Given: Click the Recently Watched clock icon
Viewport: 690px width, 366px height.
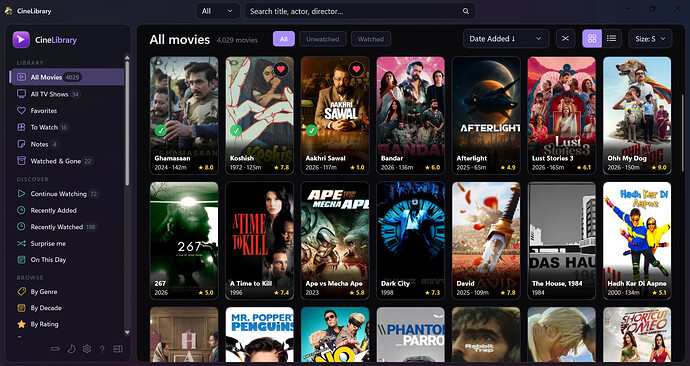Looking at the screenshot, I should click(21, 227).
